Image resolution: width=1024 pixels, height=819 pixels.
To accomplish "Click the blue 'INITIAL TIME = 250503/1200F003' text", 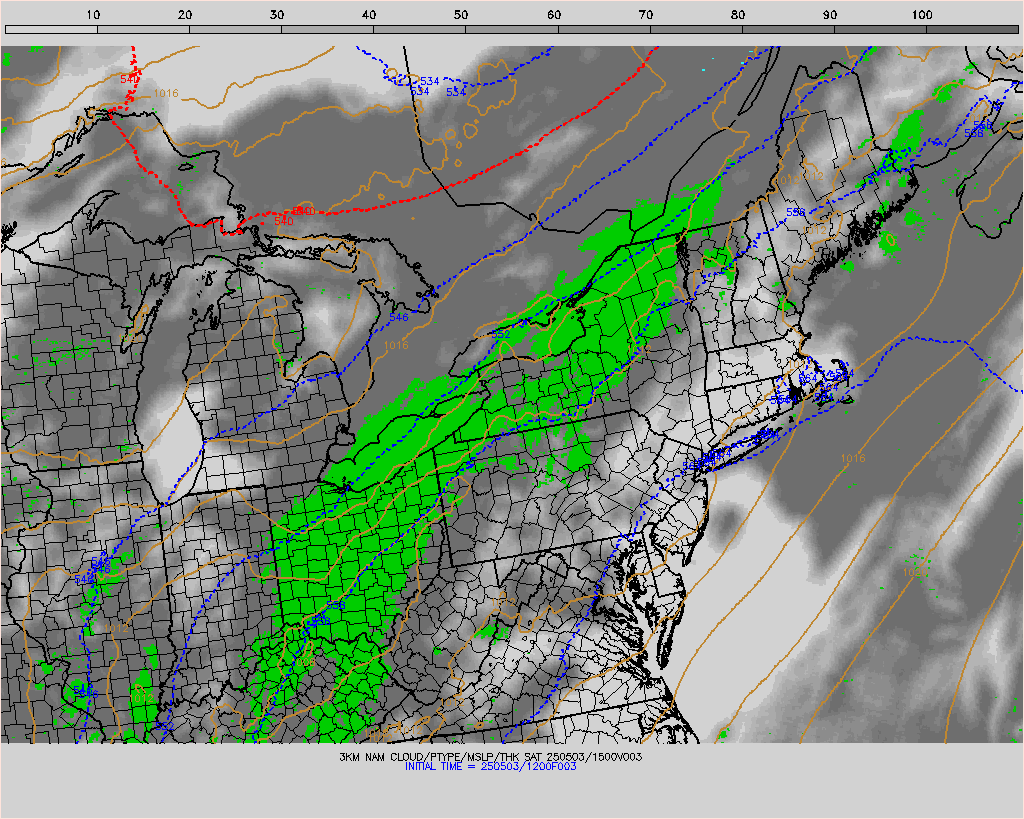I will pos(490,767).
